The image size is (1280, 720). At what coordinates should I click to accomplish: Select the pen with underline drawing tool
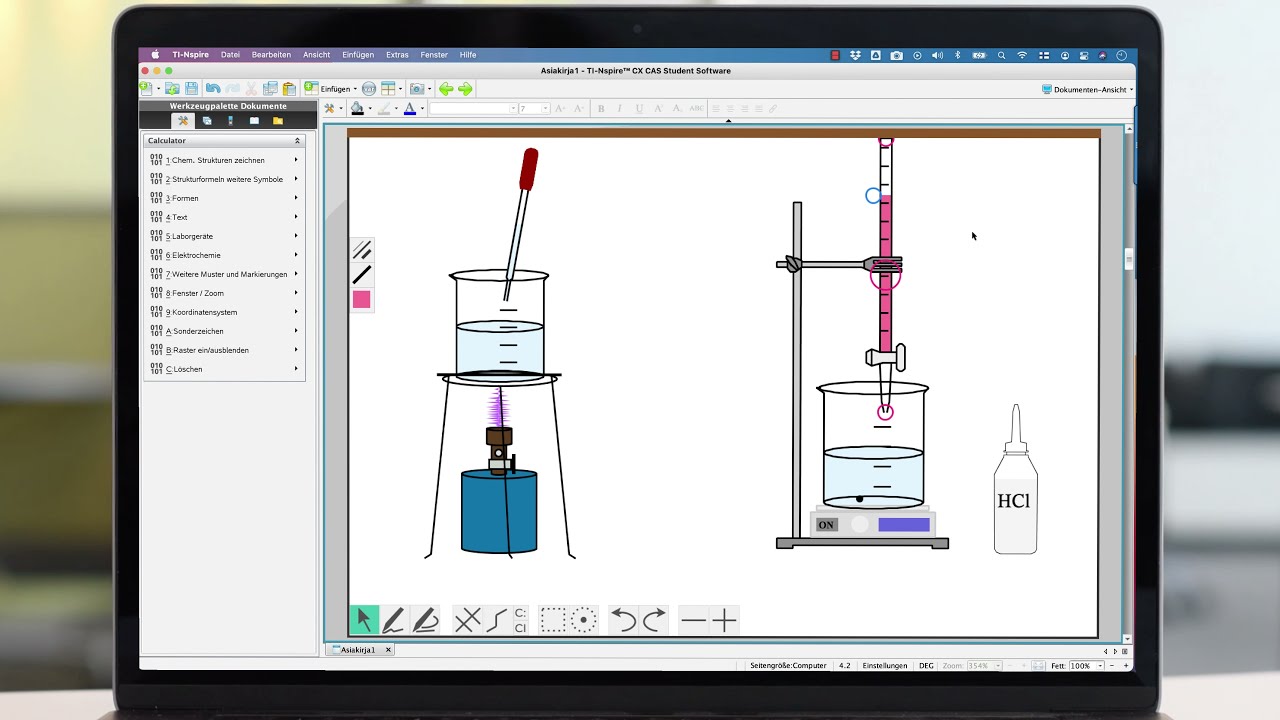click(x=425, y=620)
